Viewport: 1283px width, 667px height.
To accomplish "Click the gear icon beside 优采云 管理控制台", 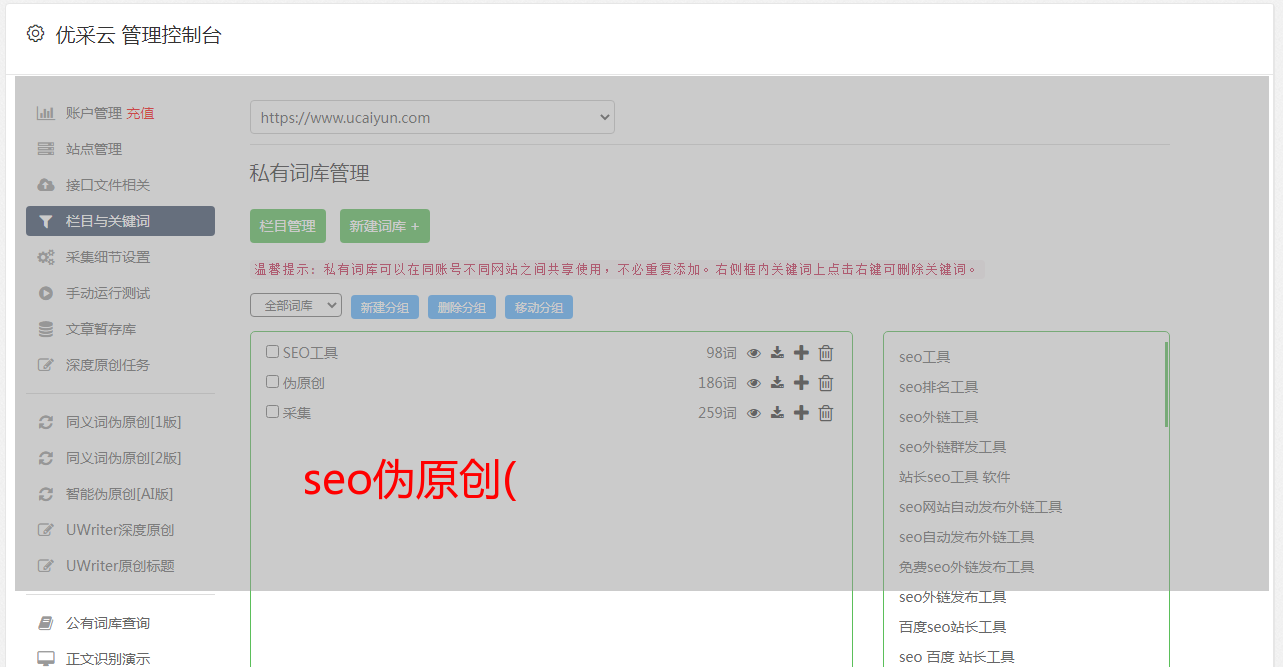I will coord(36,34).
